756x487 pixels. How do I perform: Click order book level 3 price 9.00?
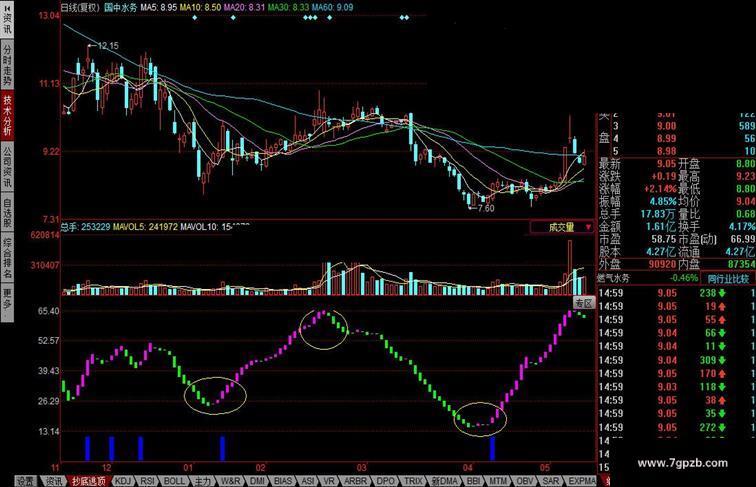(667, 126)
